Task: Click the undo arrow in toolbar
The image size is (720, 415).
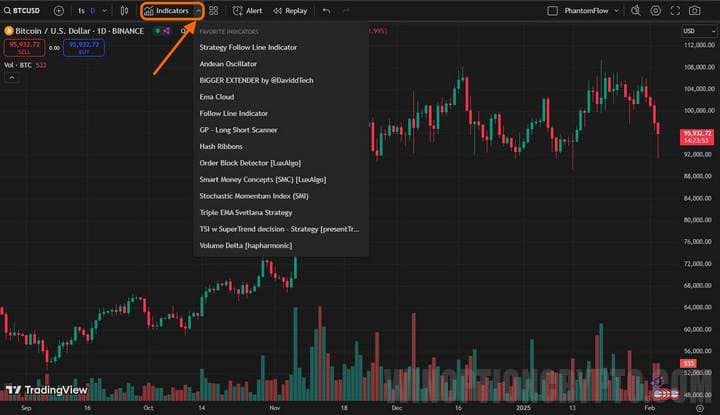Action: tap(326, 10)
